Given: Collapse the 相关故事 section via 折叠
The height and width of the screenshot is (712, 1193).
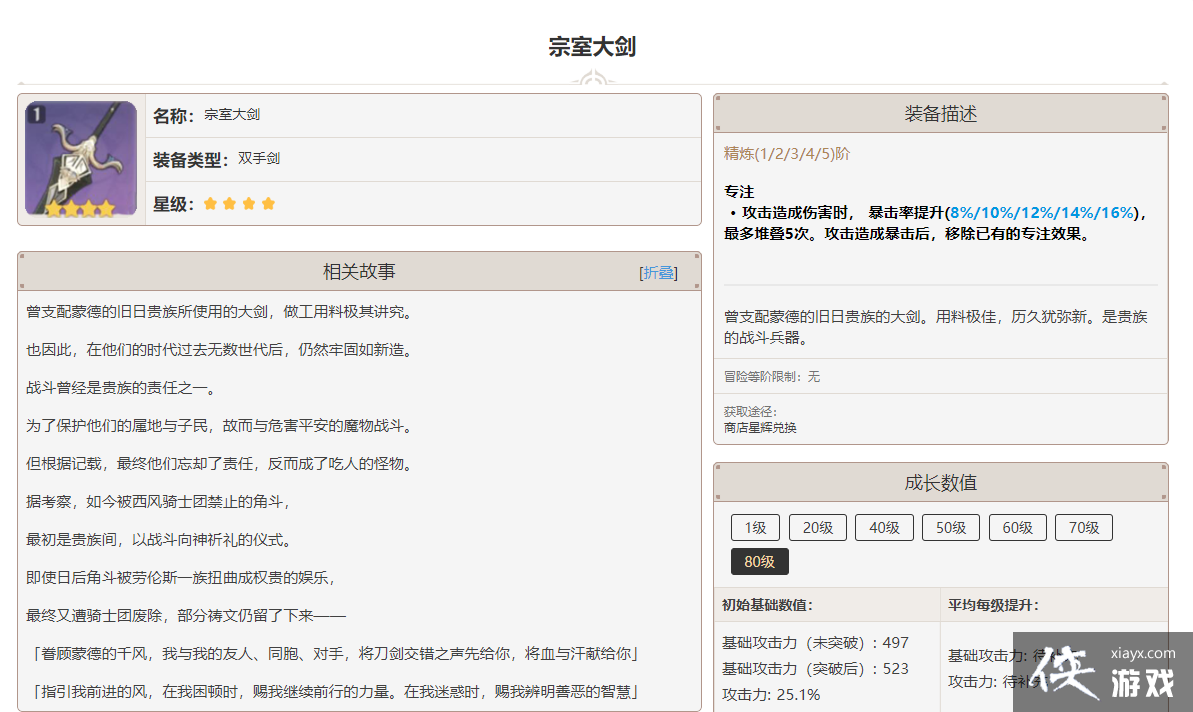Looking at the screenshot, I should click(658, 273).
